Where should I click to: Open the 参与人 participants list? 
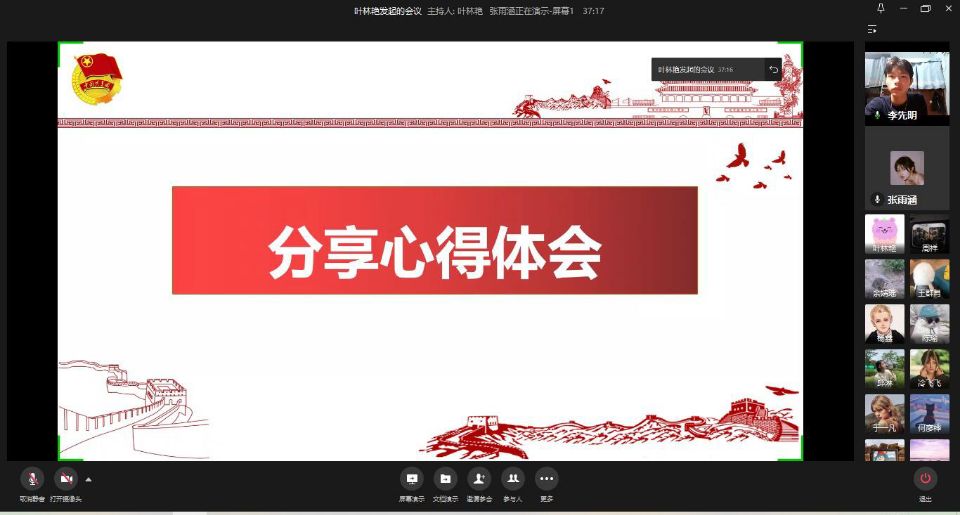point(513,479)
